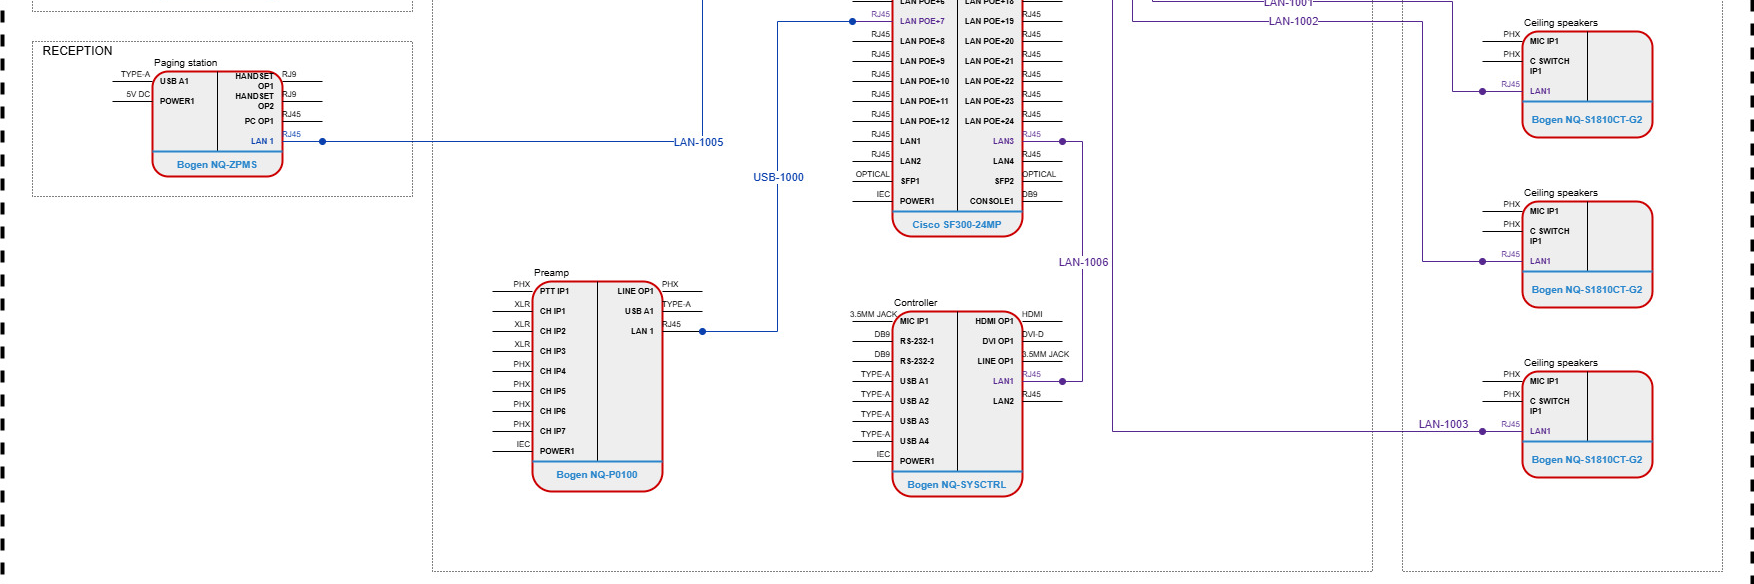Click the LAN-1005 cable label

coord(698,142)
